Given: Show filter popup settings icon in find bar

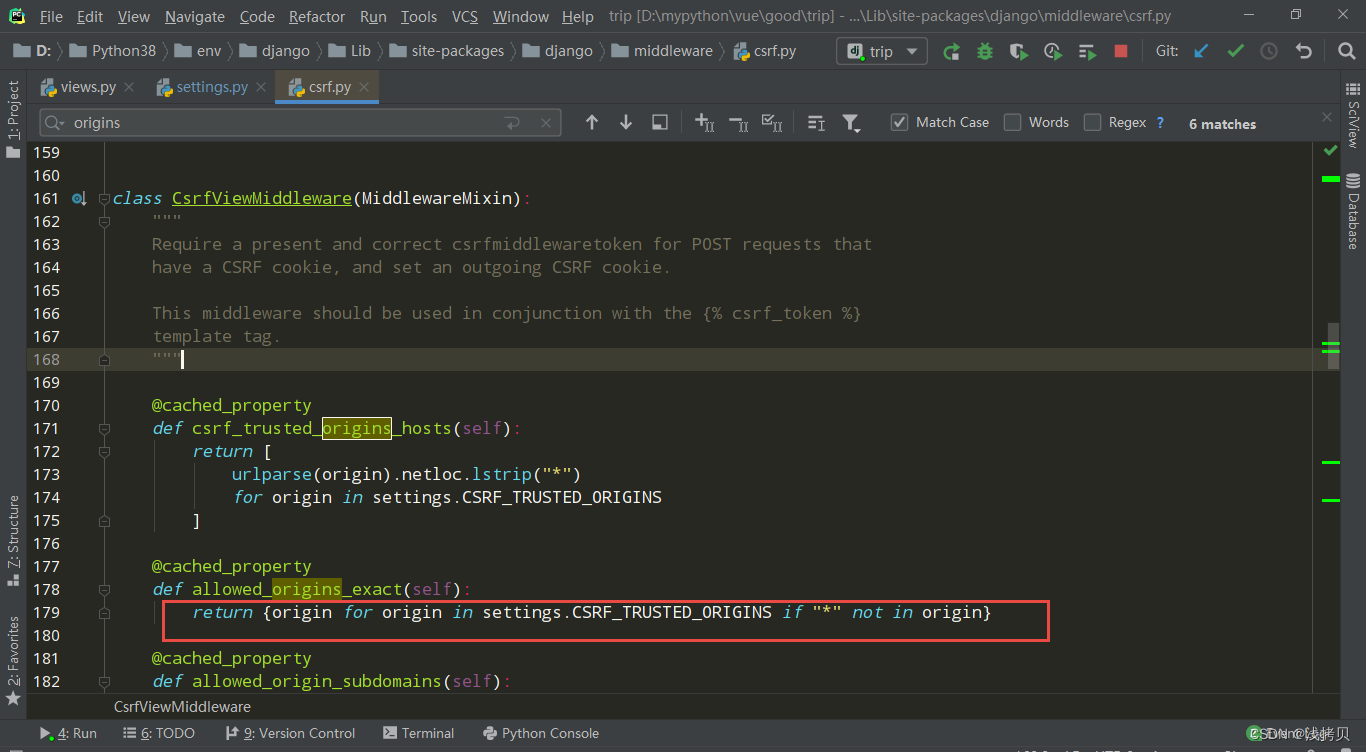Looking at the screenshot, I should coord(816,122).
